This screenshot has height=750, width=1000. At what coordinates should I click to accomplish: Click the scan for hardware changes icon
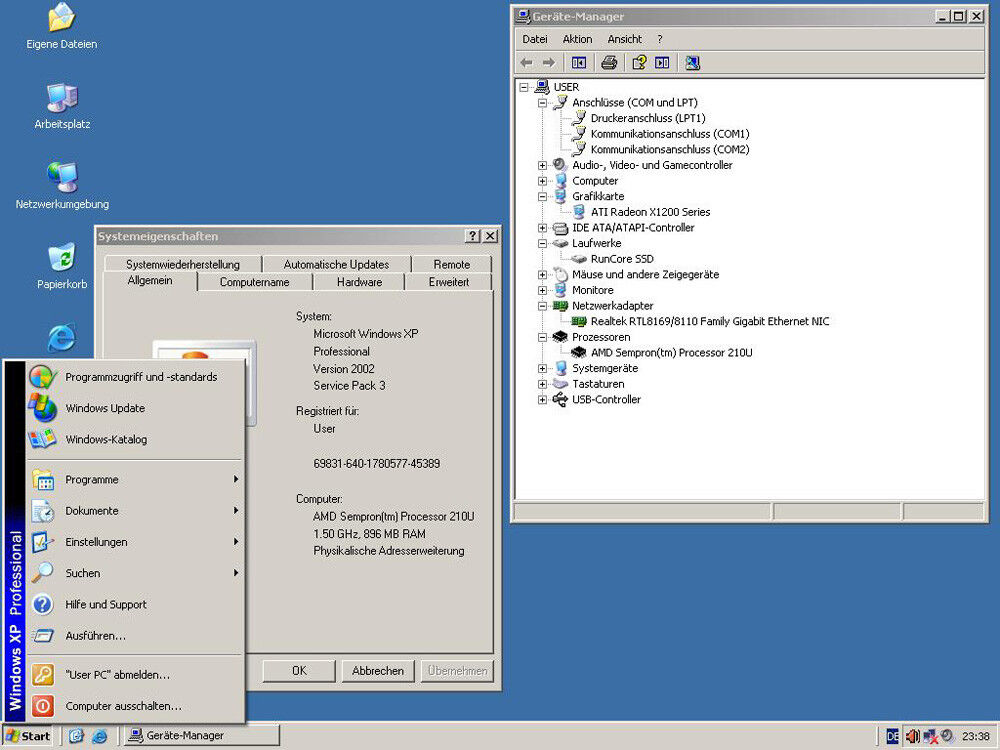(693, 62)
